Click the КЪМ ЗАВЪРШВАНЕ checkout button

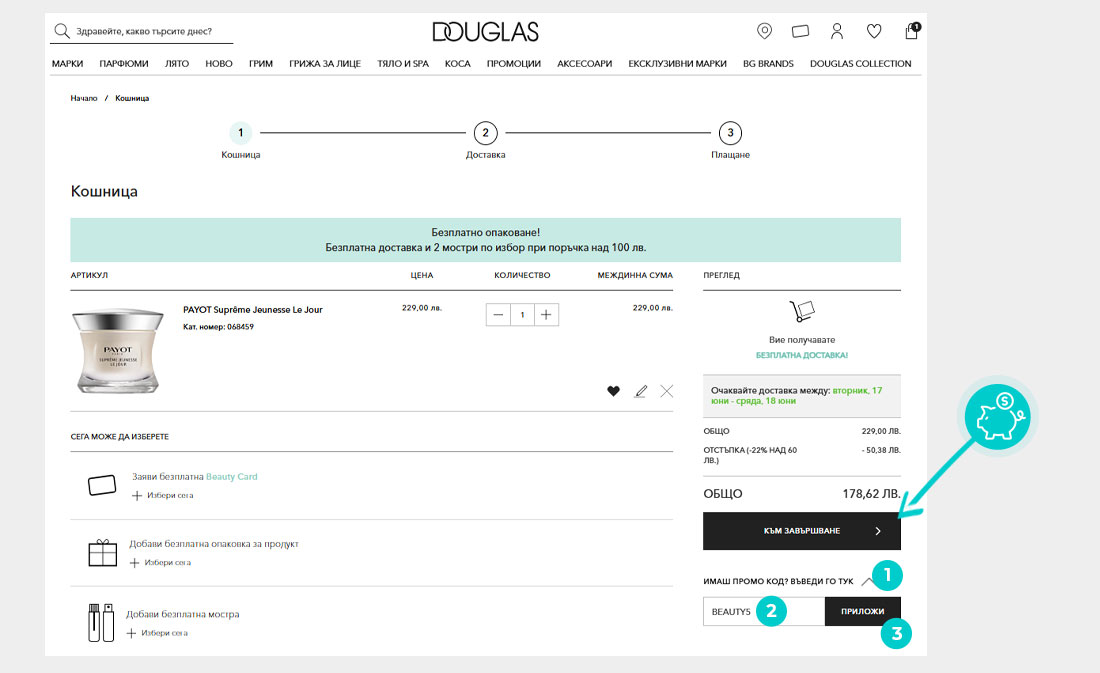point(802,531)
